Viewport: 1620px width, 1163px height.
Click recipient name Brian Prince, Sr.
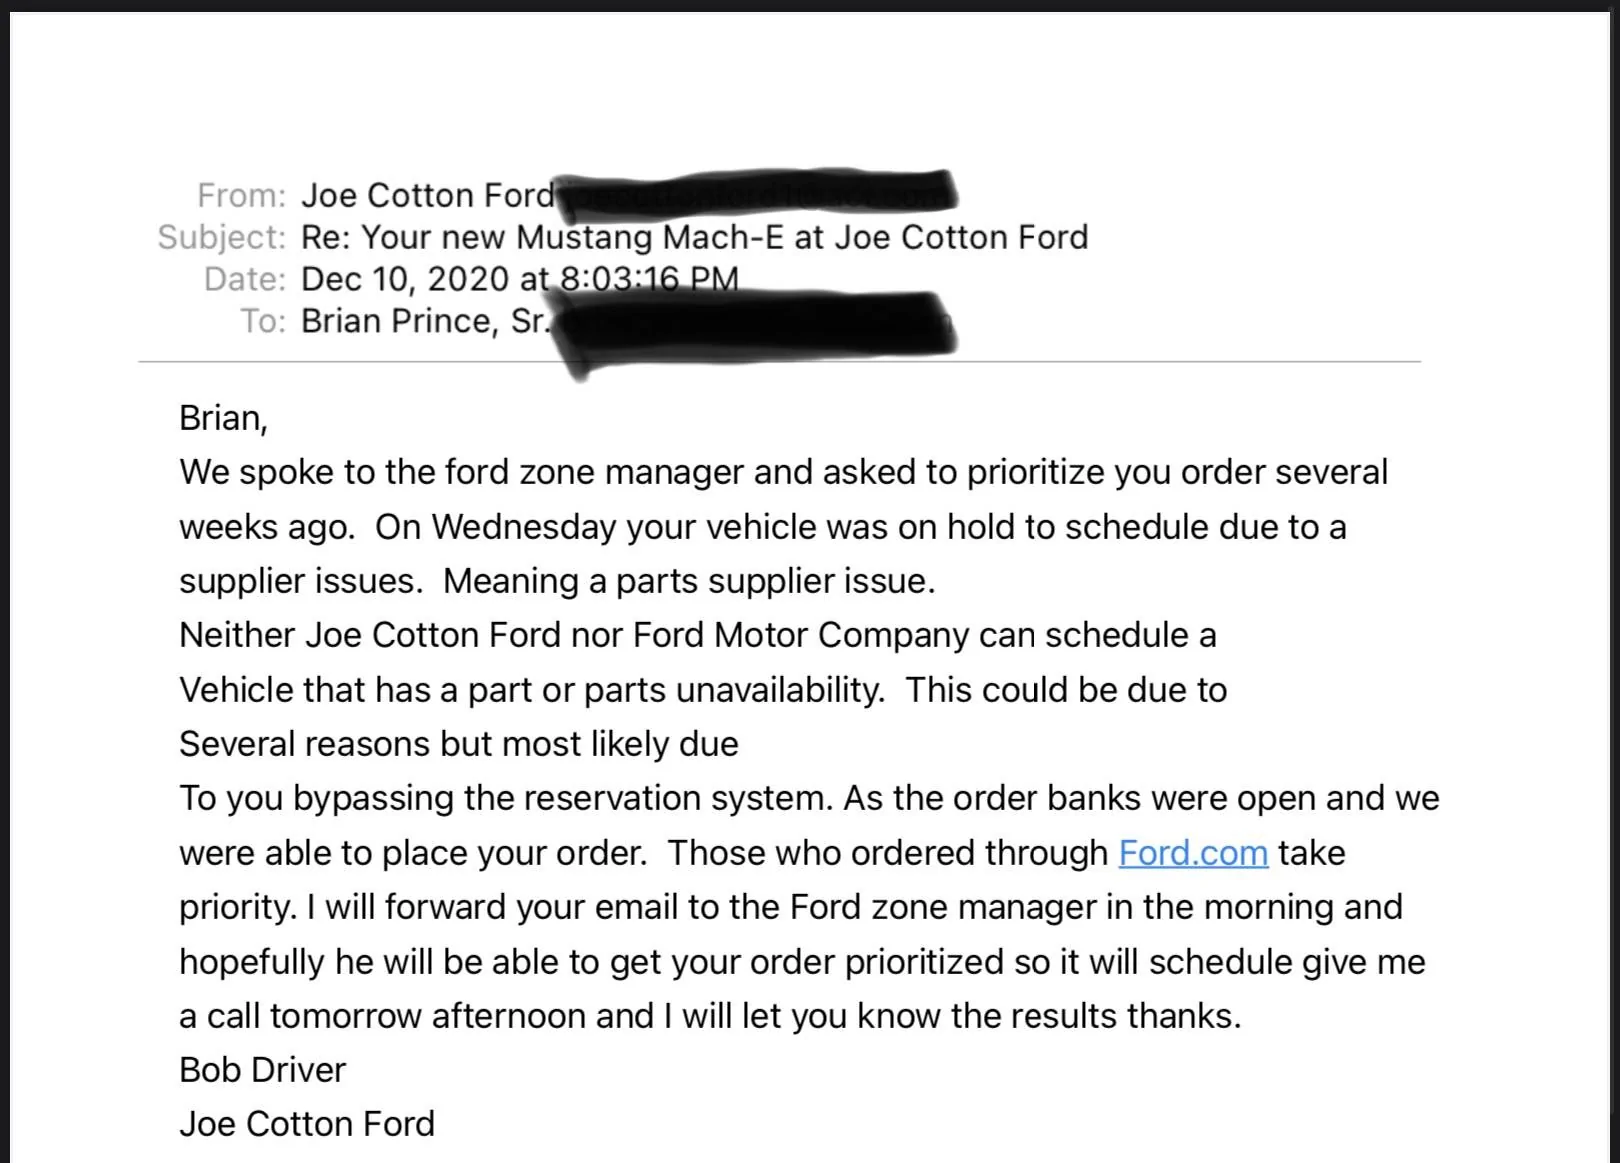point(425,321)
